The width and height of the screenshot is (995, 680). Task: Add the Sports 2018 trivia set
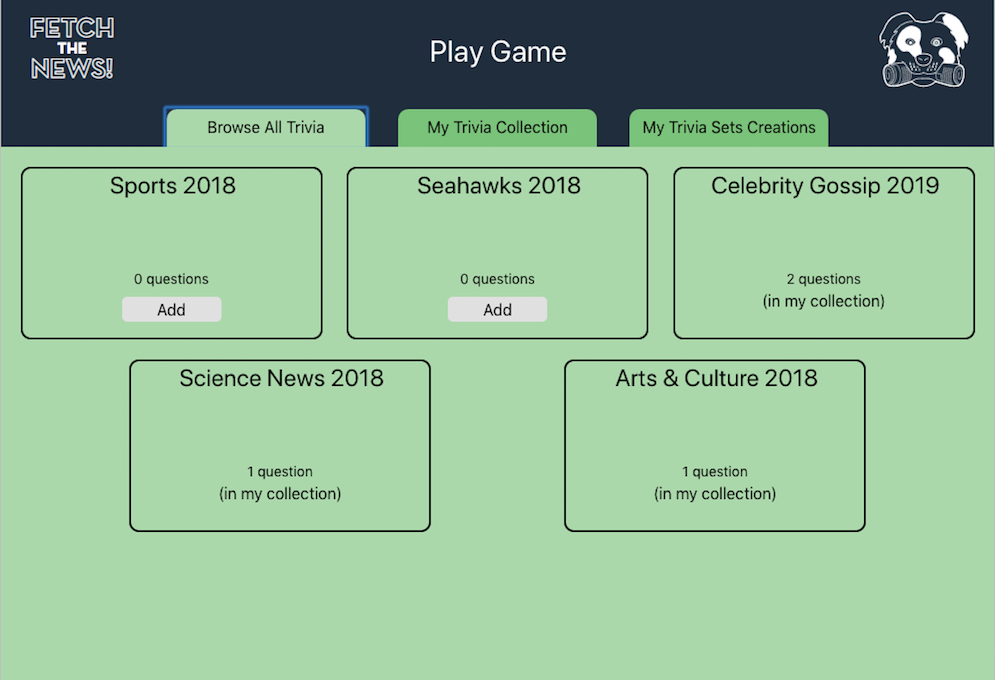(x=172, y=310)
